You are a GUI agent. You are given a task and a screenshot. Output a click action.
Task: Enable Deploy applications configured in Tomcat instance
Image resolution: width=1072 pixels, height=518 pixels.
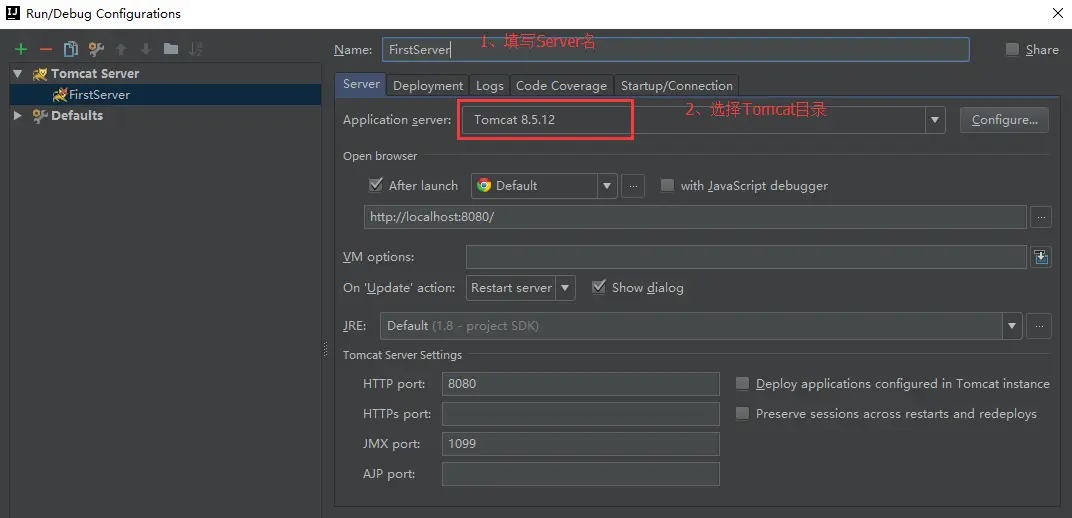(742, 383)
